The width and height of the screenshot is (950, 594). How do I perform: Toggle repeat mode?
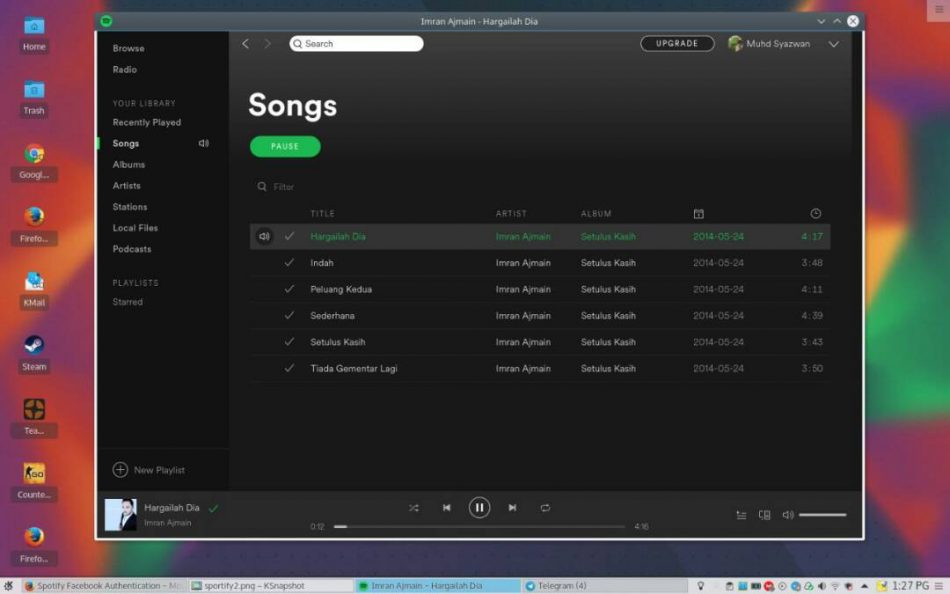(x=545, y=508)
